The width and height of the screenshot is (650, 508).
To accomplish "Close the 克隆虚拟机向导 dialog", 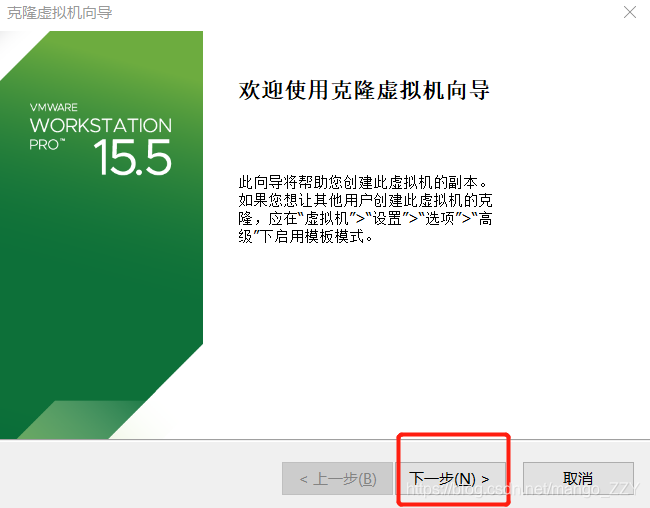I will (630, 12).
